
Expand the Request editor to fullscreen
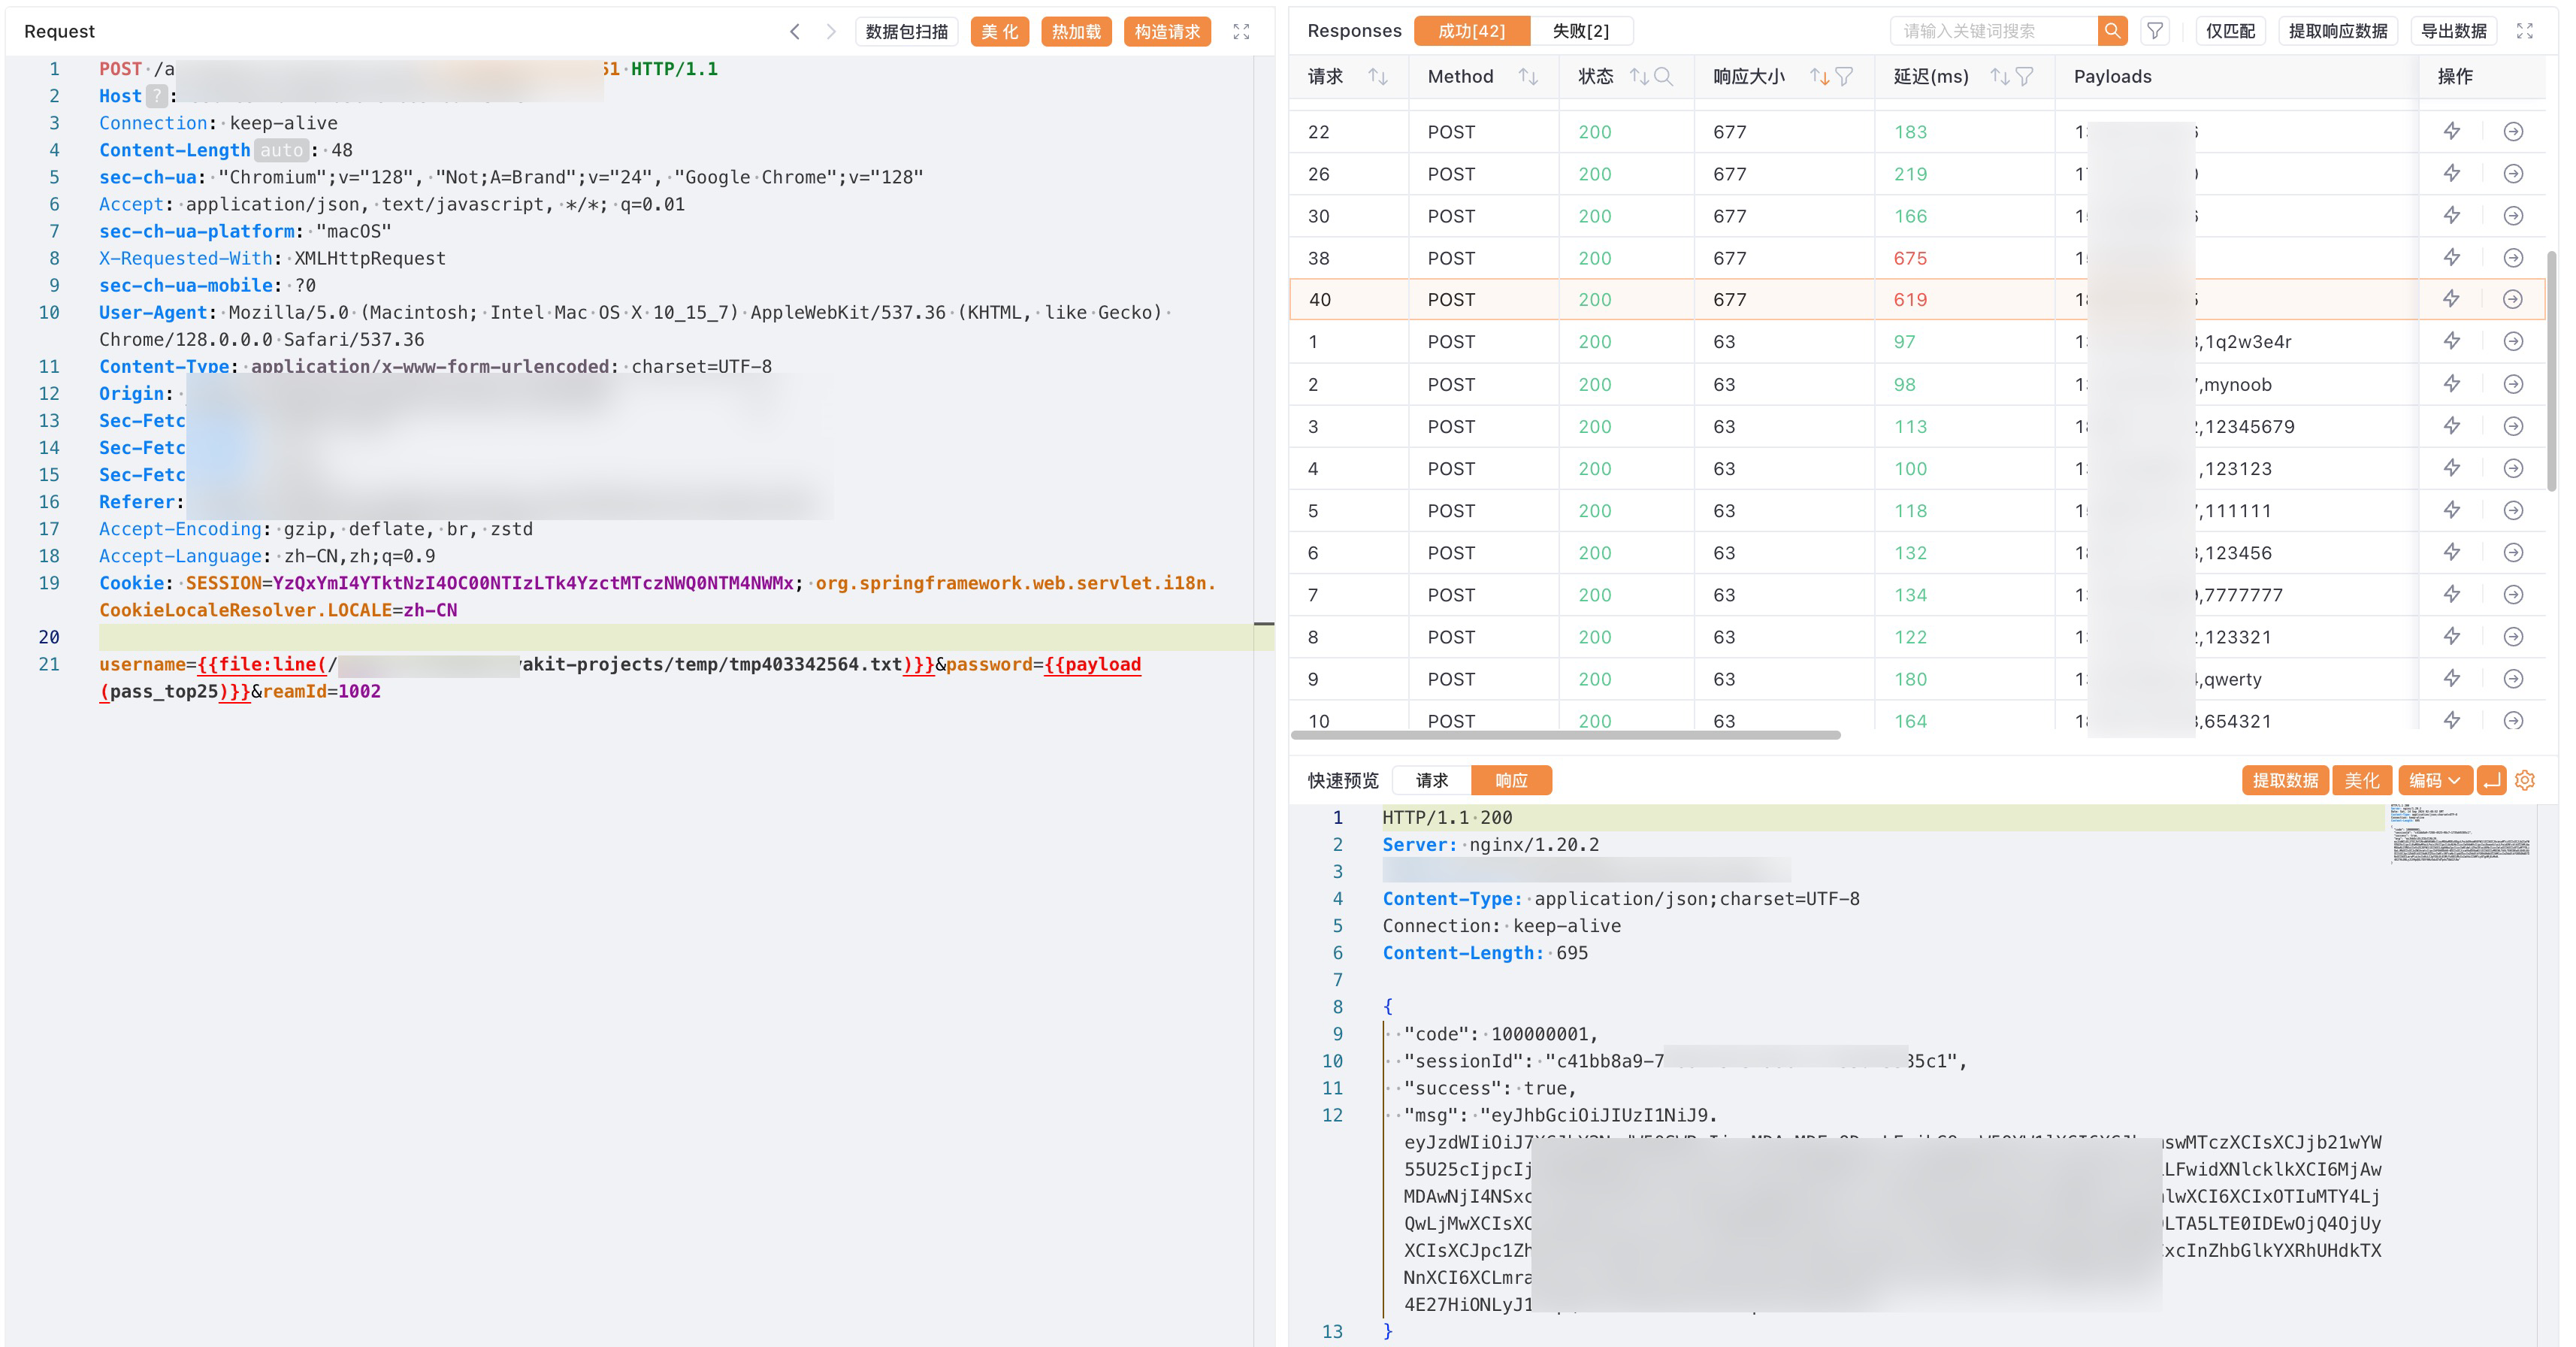[1241, 31]
